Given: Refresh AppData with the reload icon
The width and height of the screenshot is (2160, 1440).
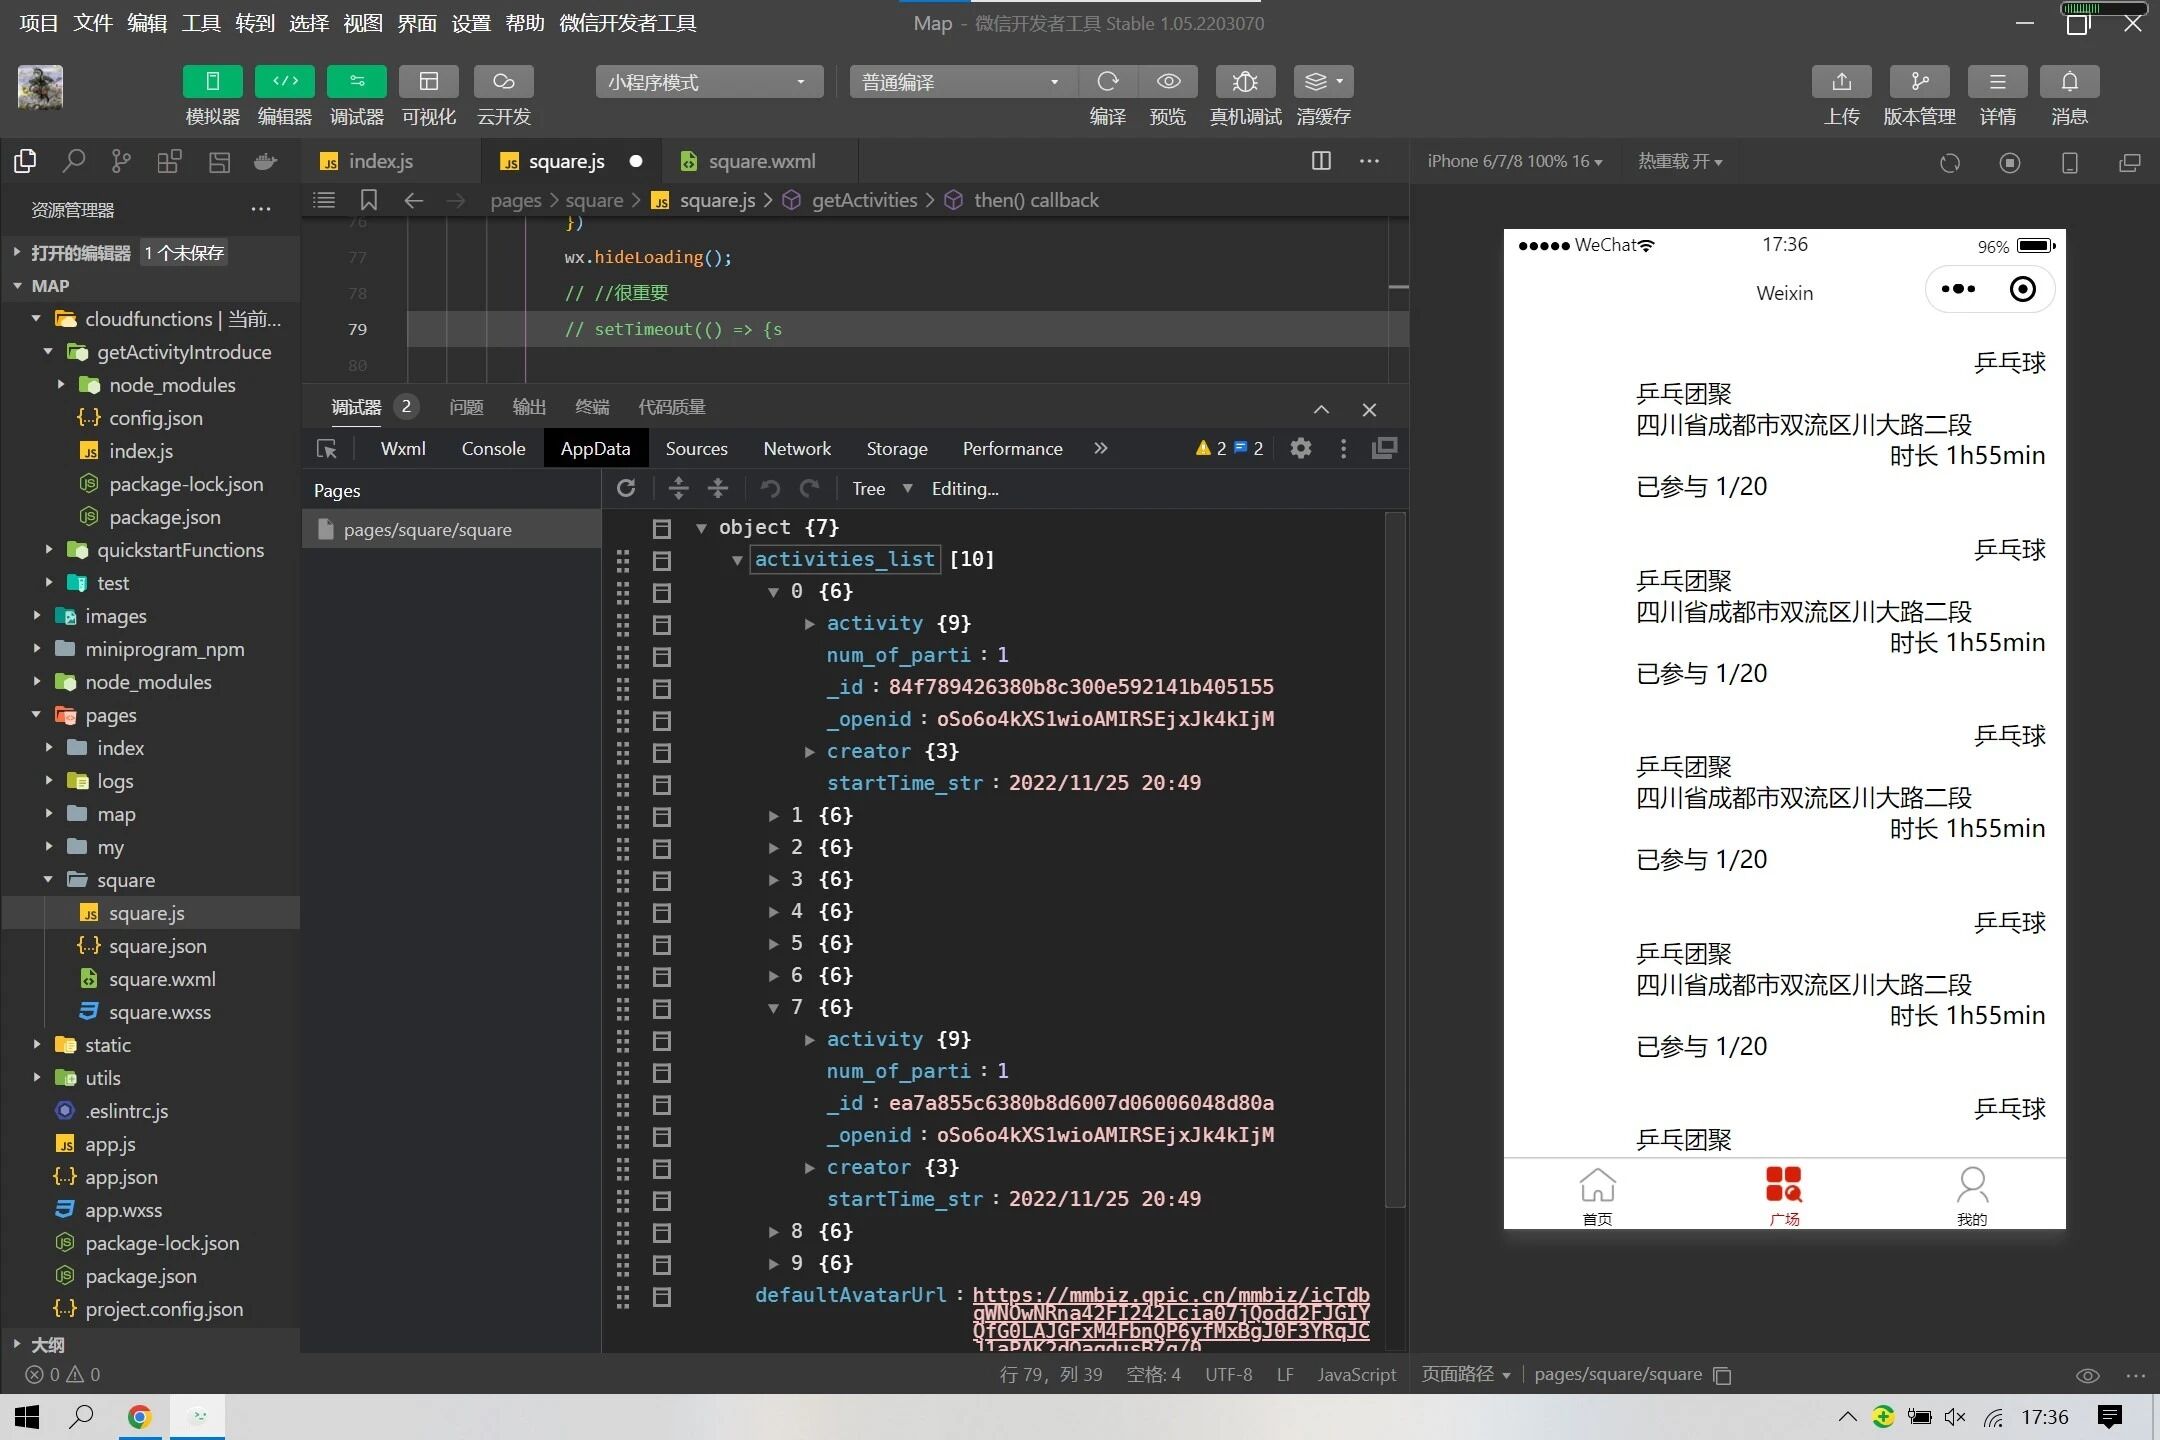Looking at the screenshot, I should 627,488.
